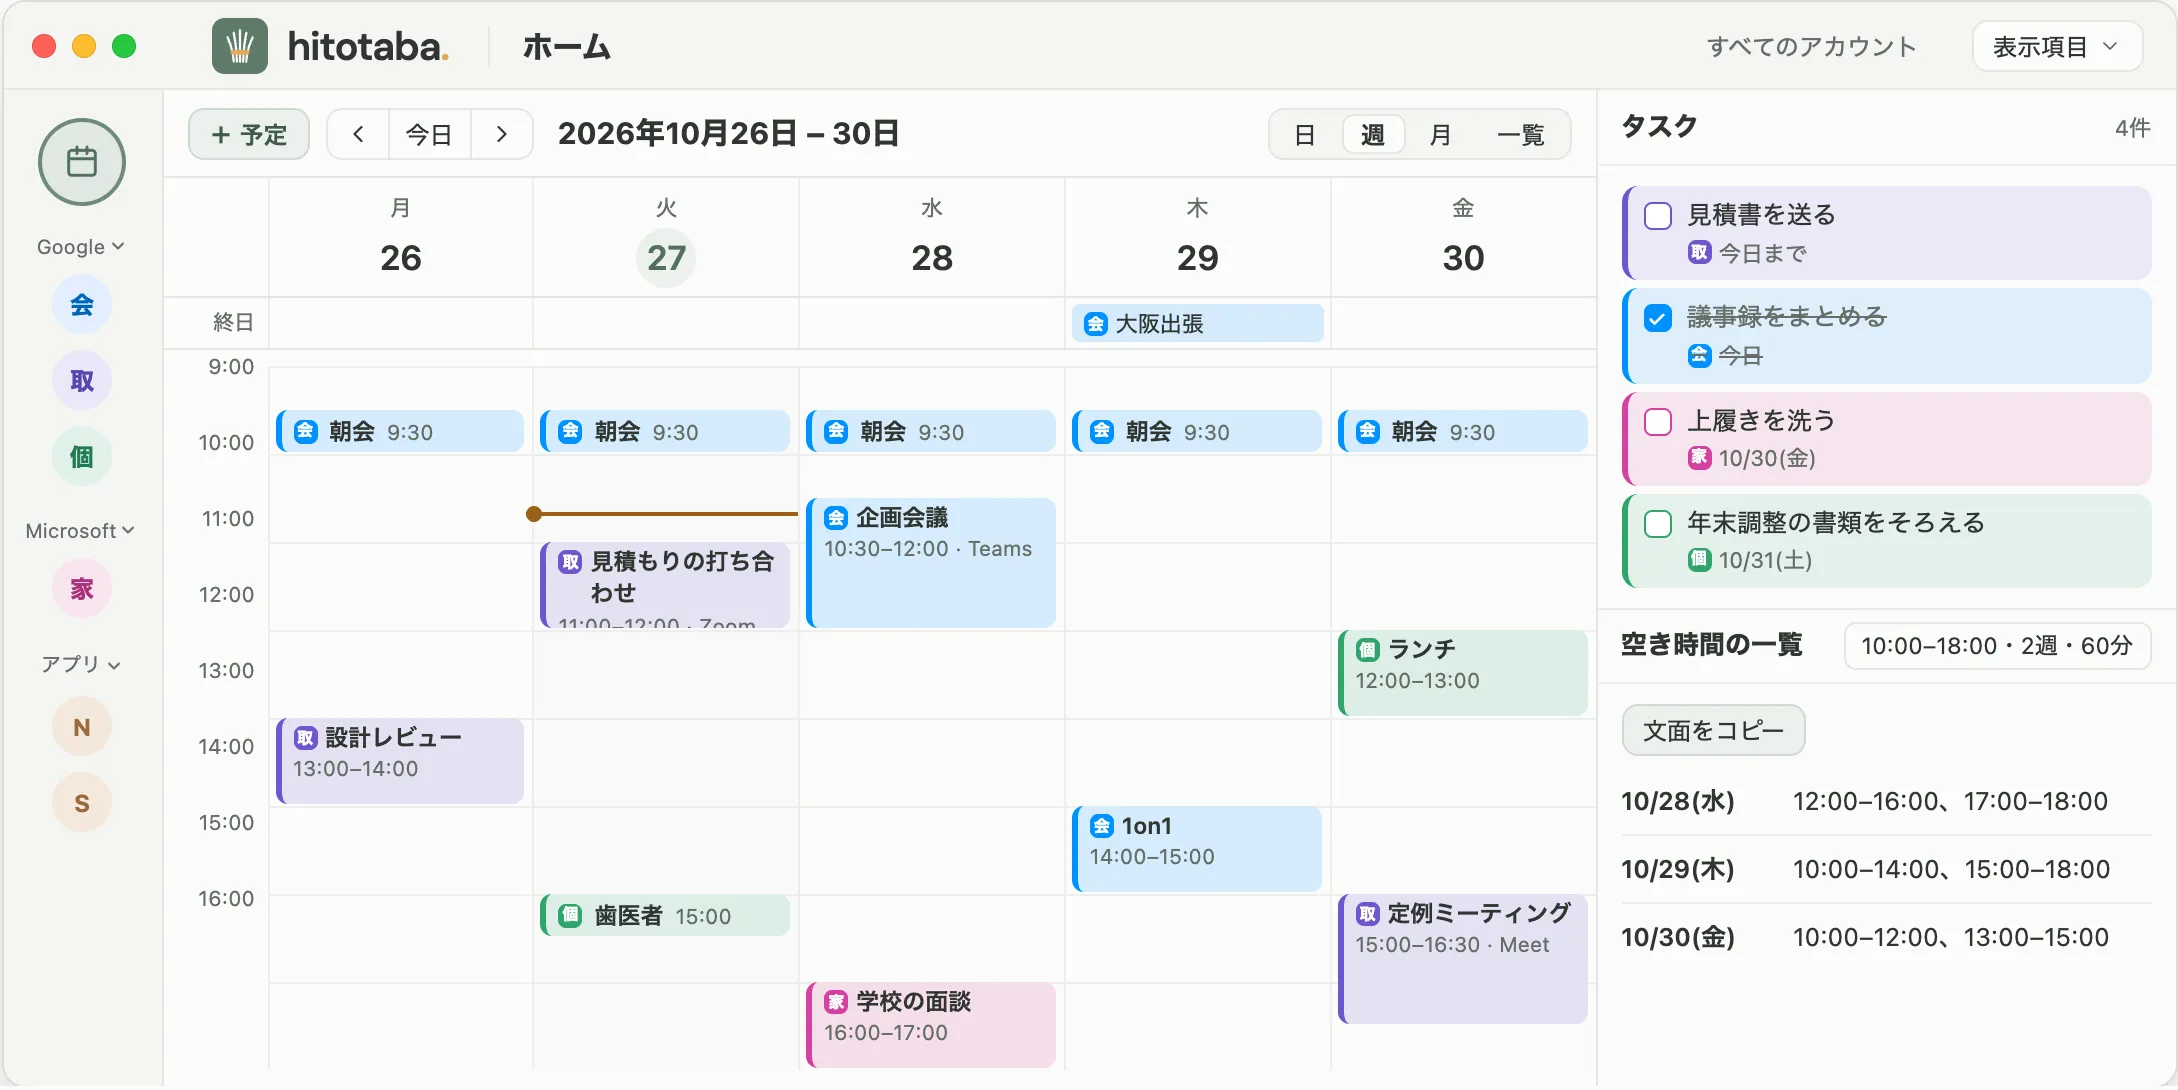Check the 年末調整の書類をそろえる checkbox

coord(1658,524)
